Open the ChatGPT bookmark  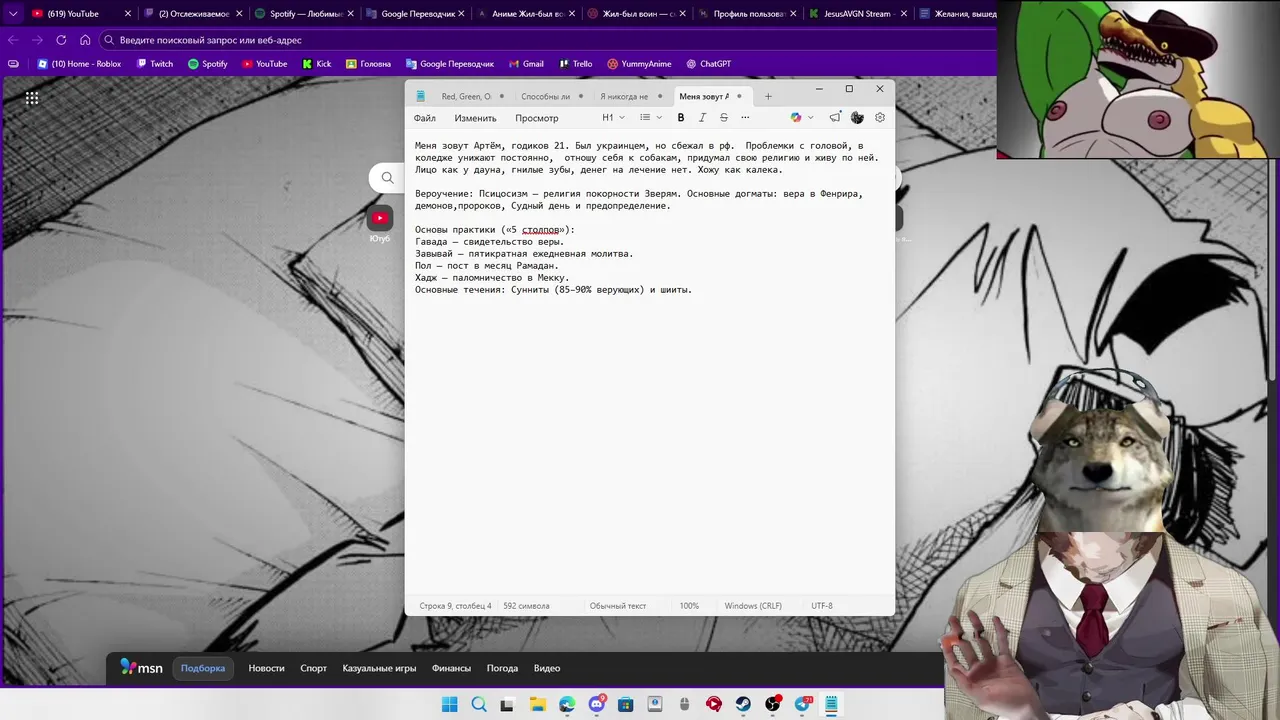[708, 64]
